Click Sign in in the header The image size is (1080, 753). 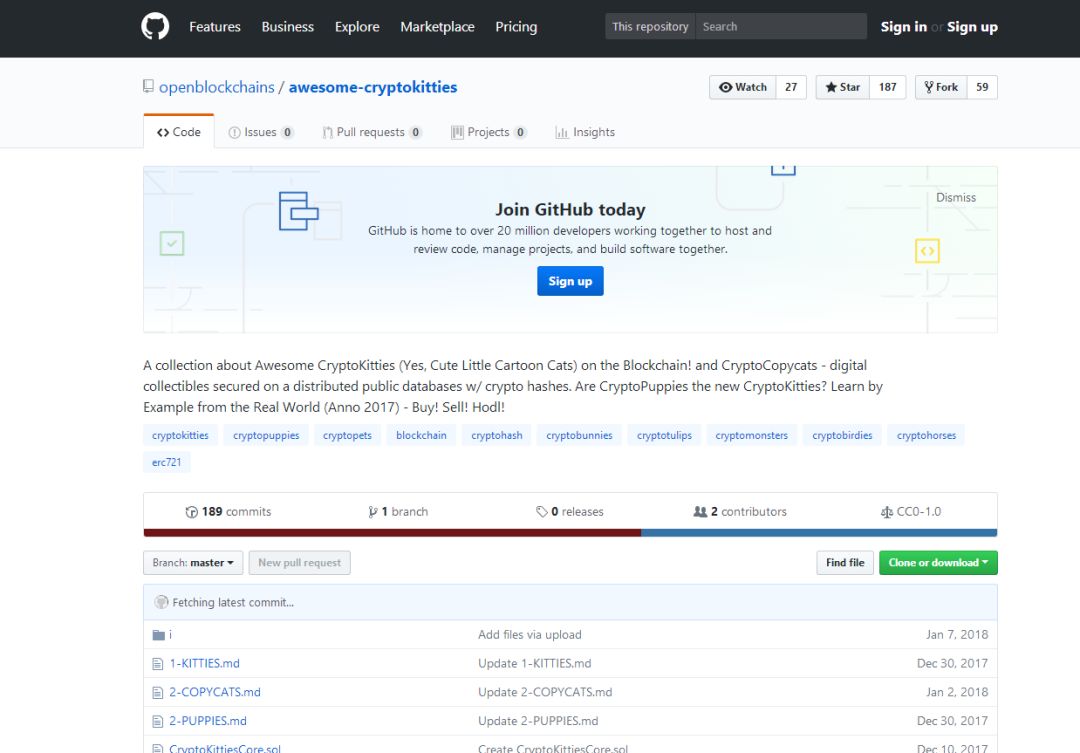point(904,27)
